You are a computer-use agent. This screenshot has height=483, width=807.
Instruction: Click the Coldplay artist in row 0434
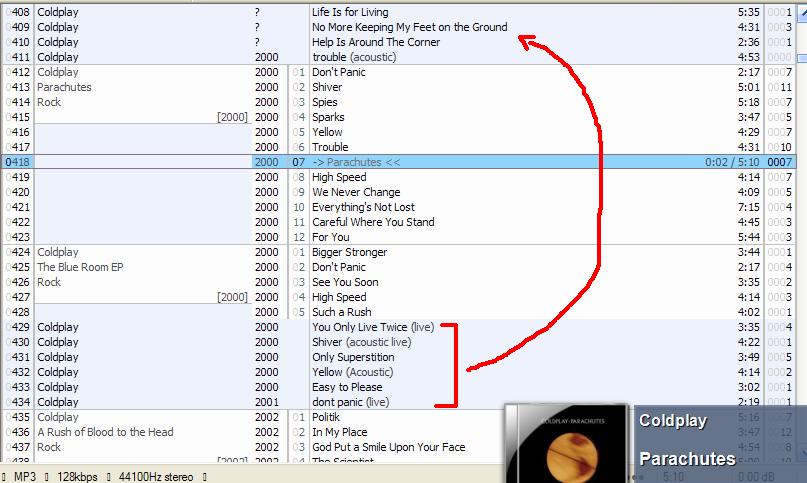coord(58,402)
